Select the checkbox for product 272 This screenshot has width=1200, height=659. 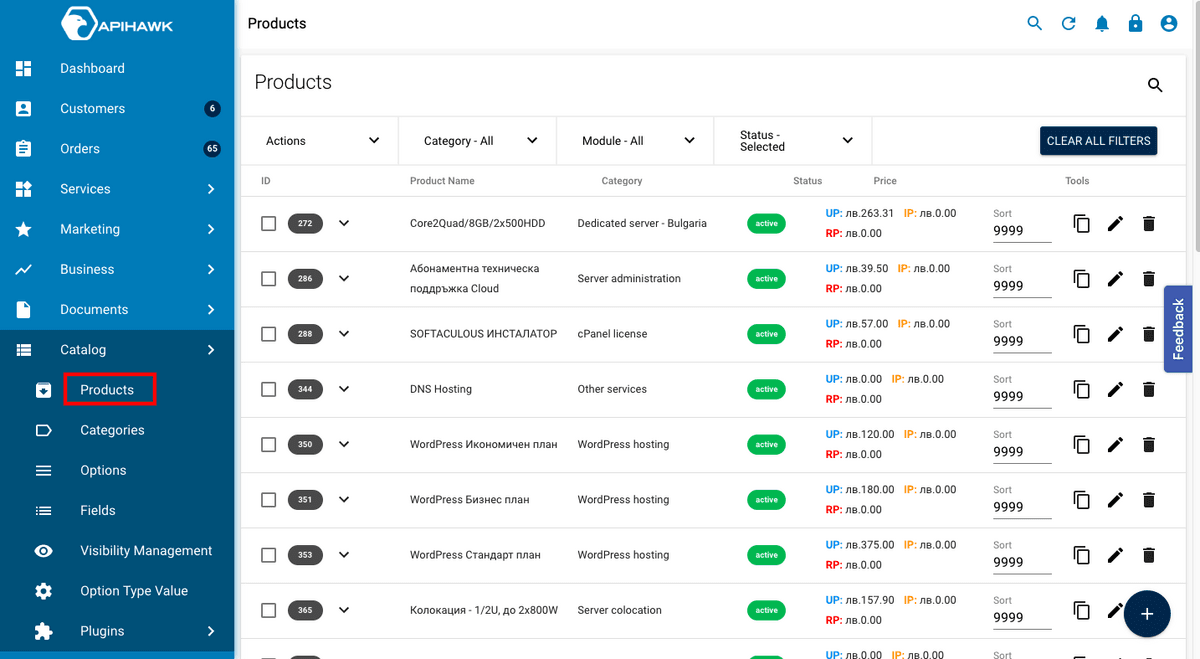click(268, 223)
